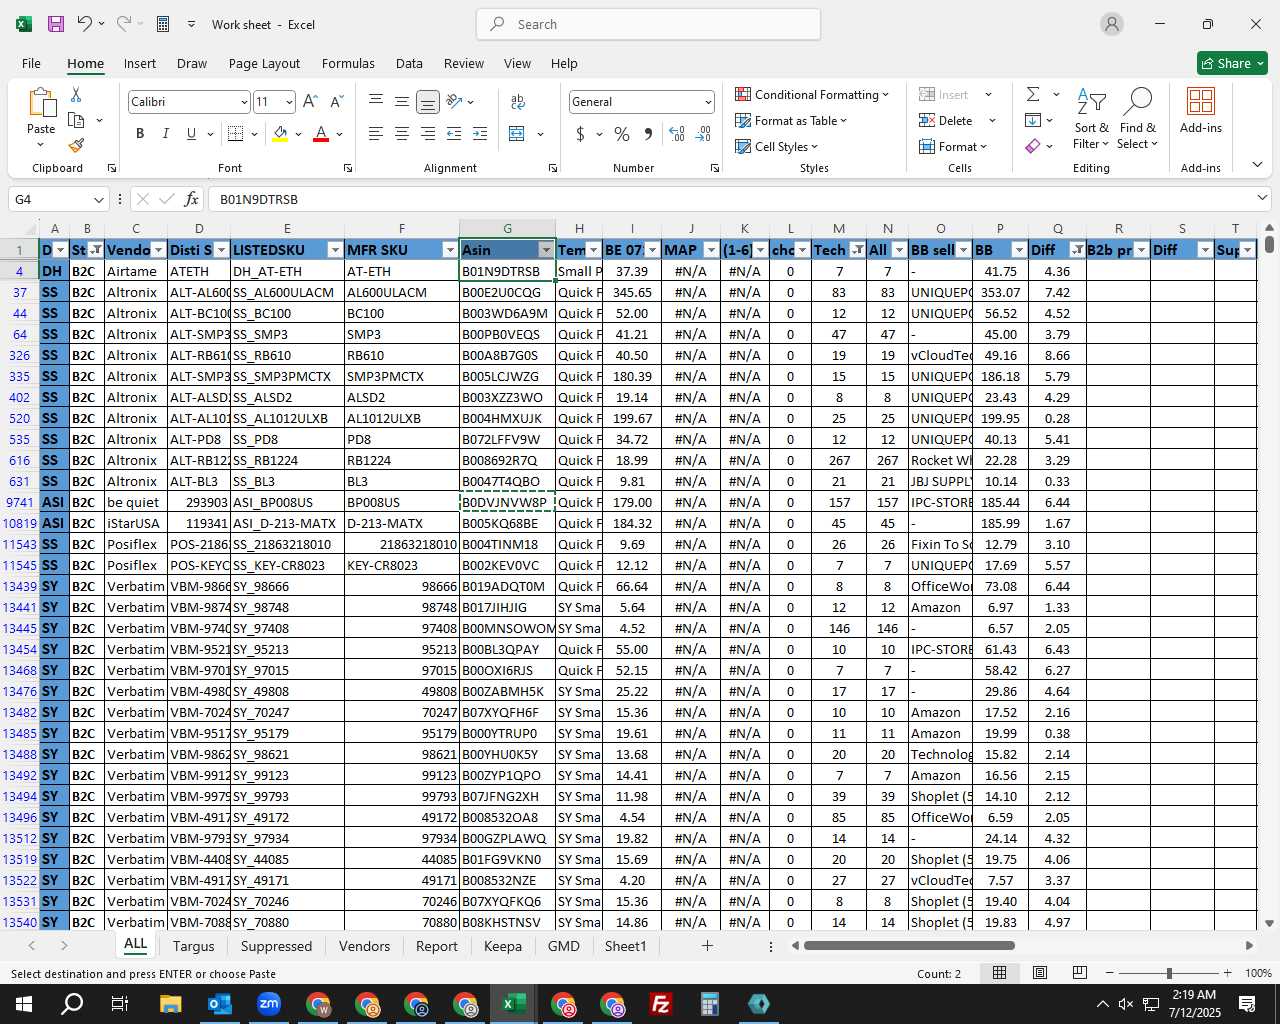
Task: Toggle Normal view button in status bar
Action: [999, 973]
